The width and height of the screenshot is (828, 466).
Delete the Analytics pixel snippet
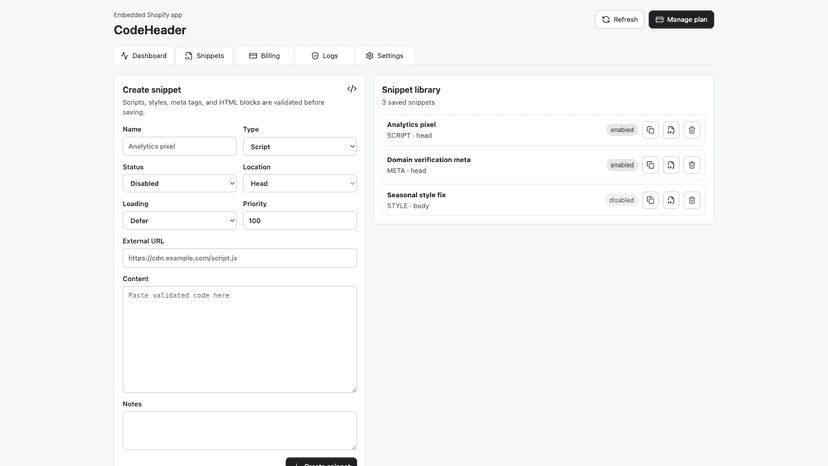pyautogui.click(x=692, y=130)
